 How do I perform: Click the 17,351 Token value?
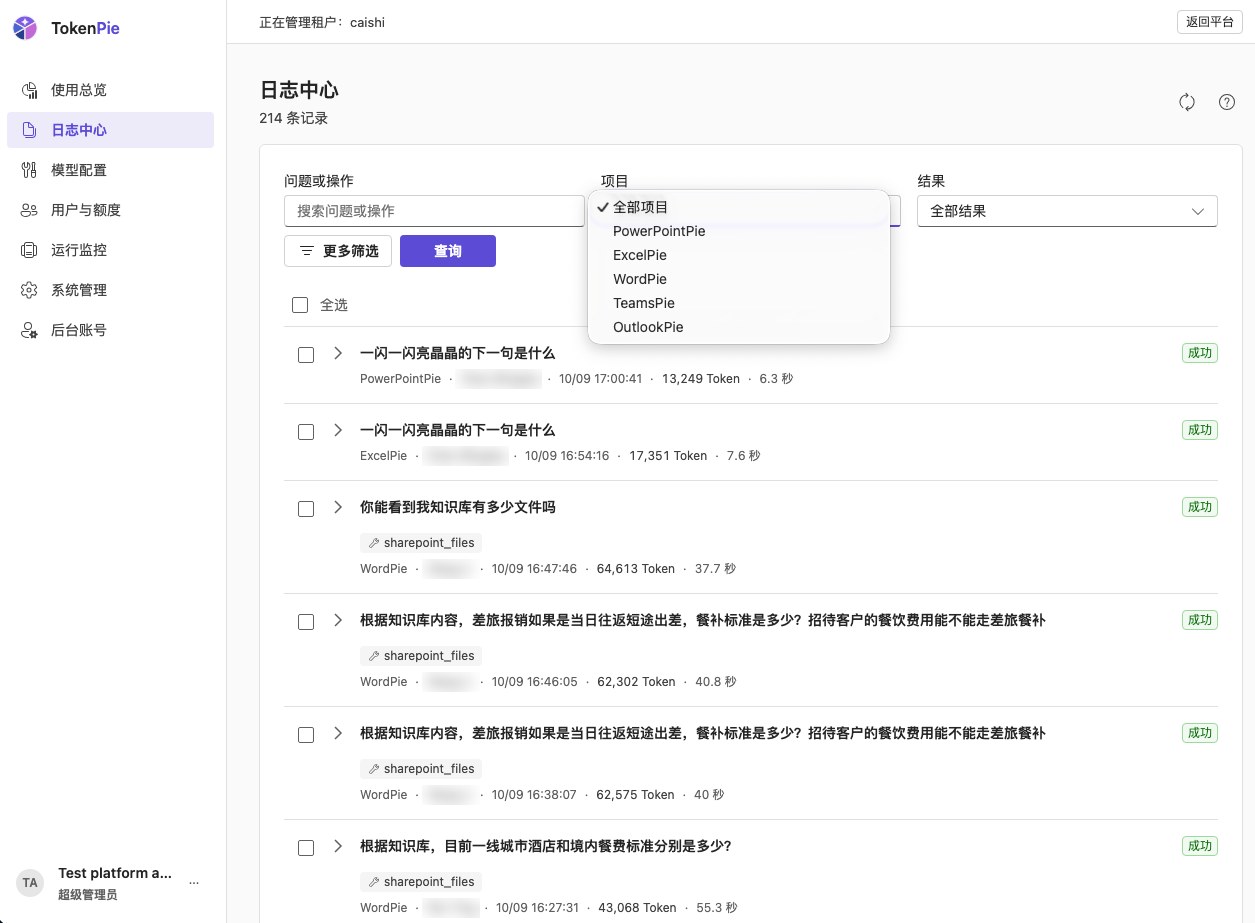point(668,456)
